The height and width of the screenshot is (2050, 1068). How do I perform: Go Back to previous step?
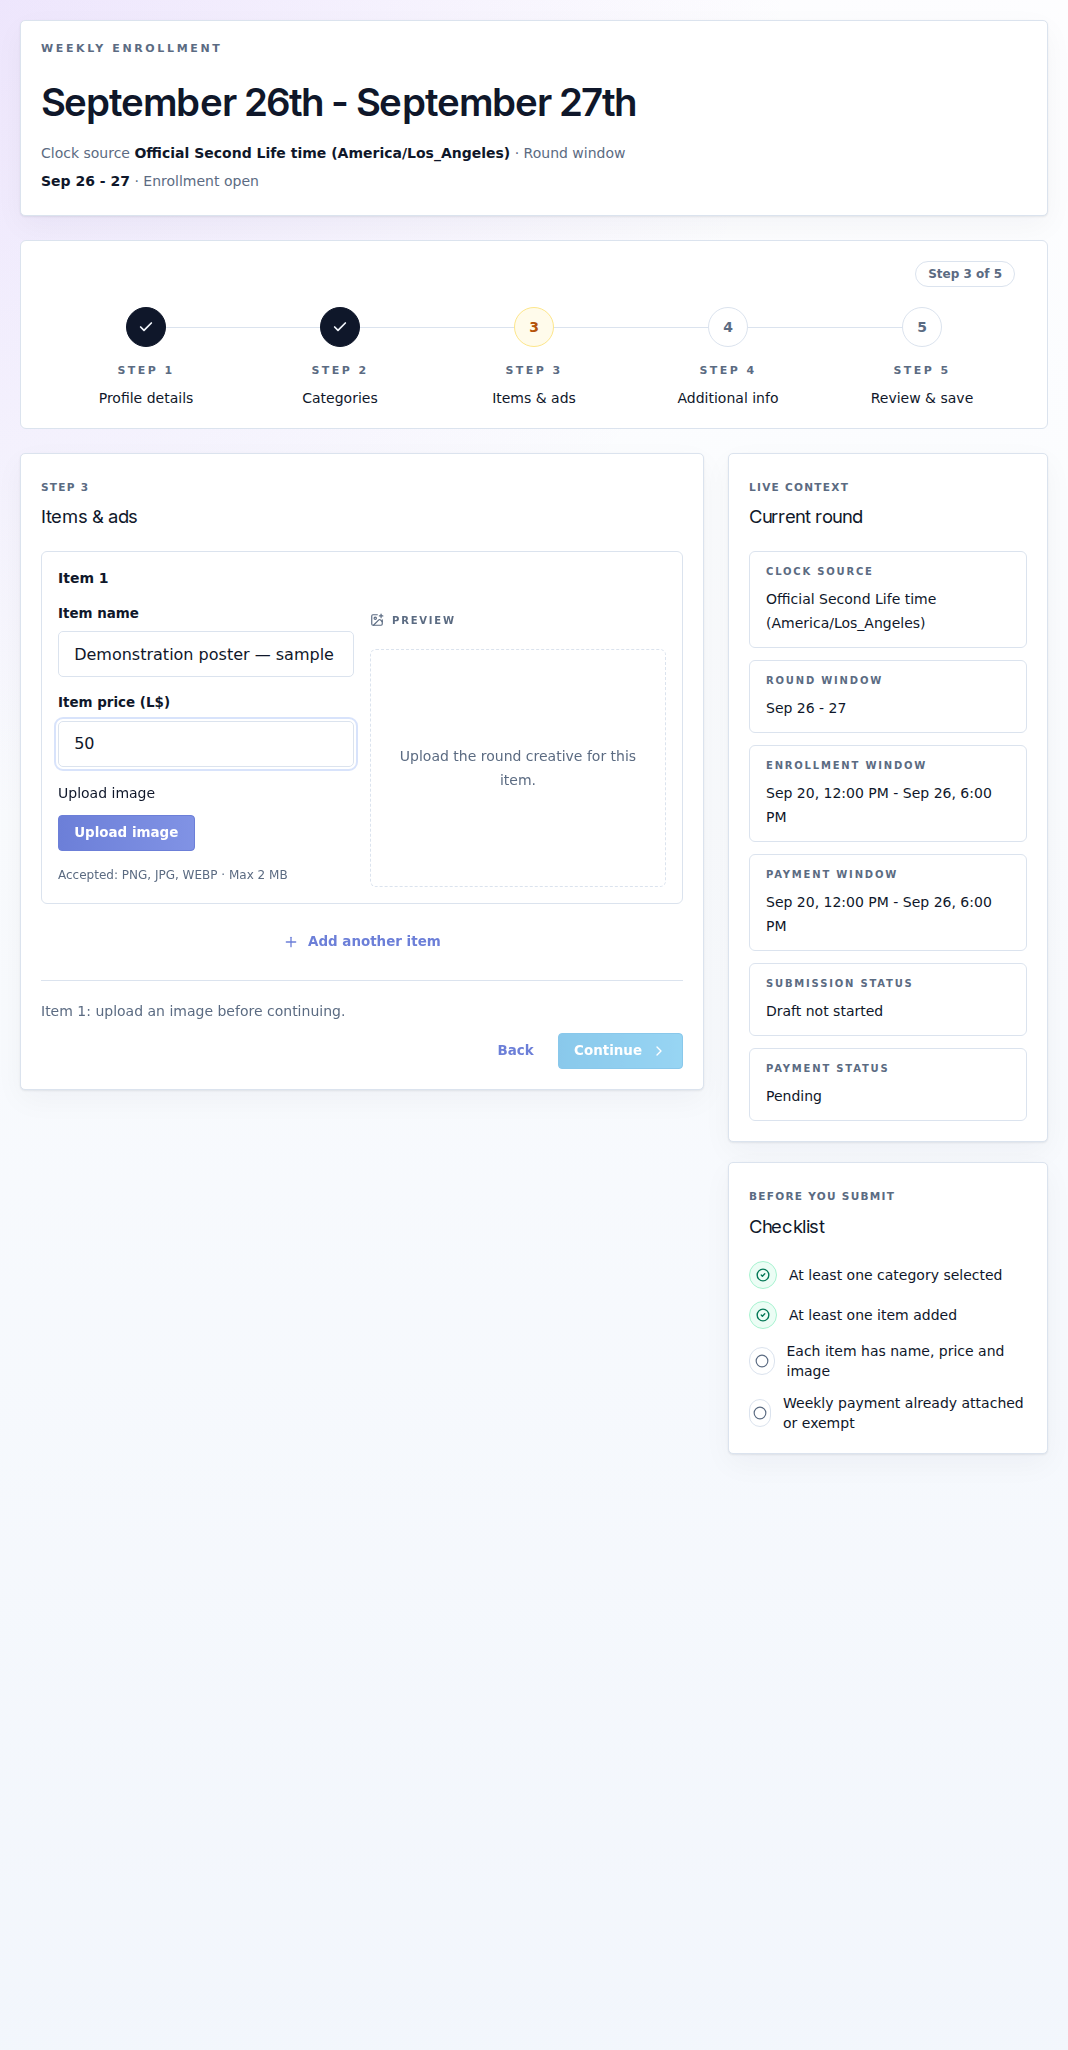coord(516,1051)
